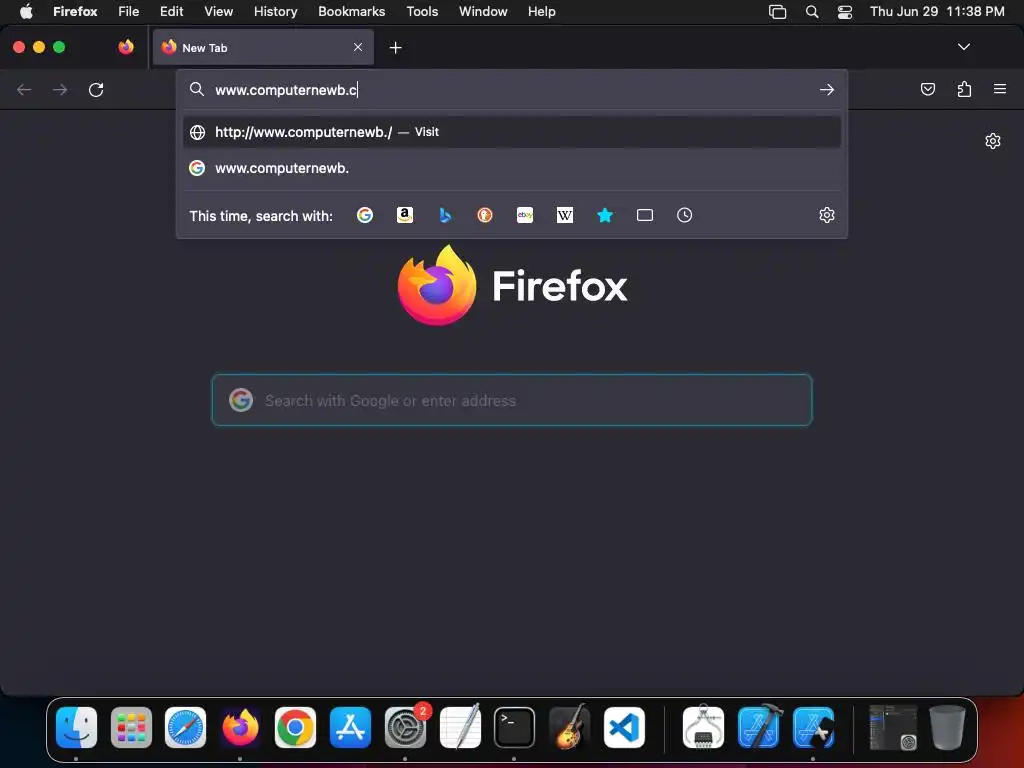Launch Terminal from the Dock
1024x768 pixels.
pos(514,727)
